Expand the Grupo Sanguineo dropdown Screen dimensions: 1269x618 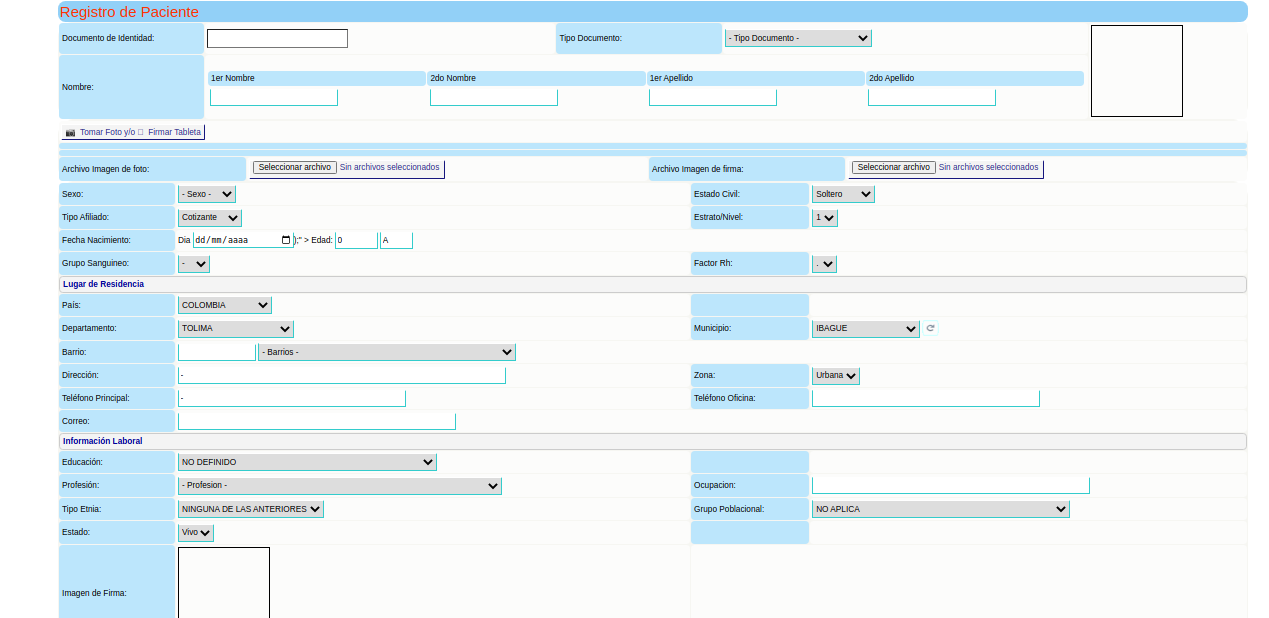193,264
